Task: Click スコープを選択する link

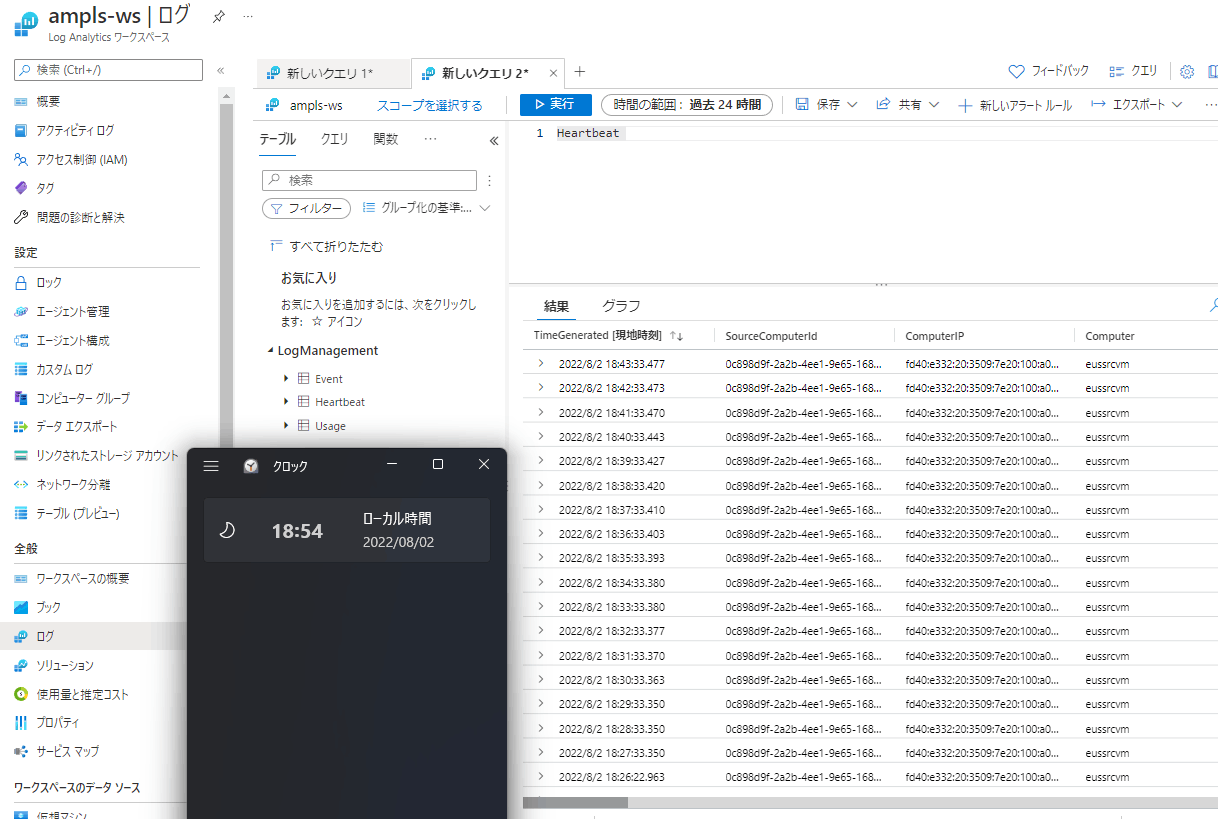Action: pyautogui.click(x=430, y=105)
